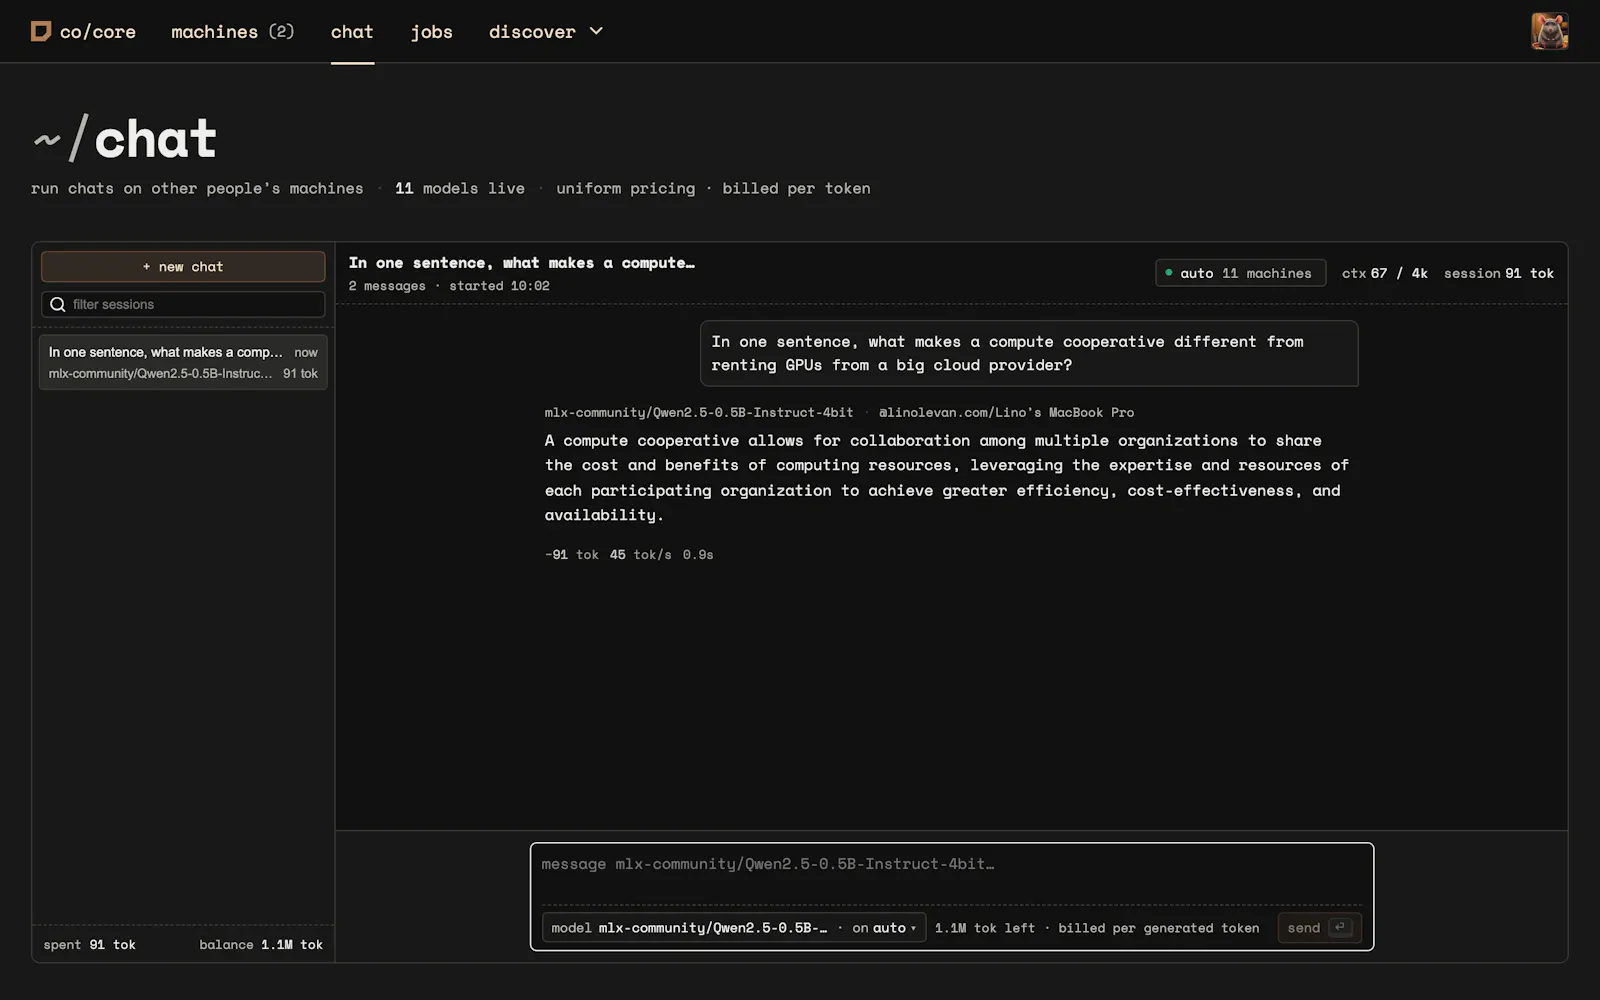Click the user message bubble

(1029, 353)
